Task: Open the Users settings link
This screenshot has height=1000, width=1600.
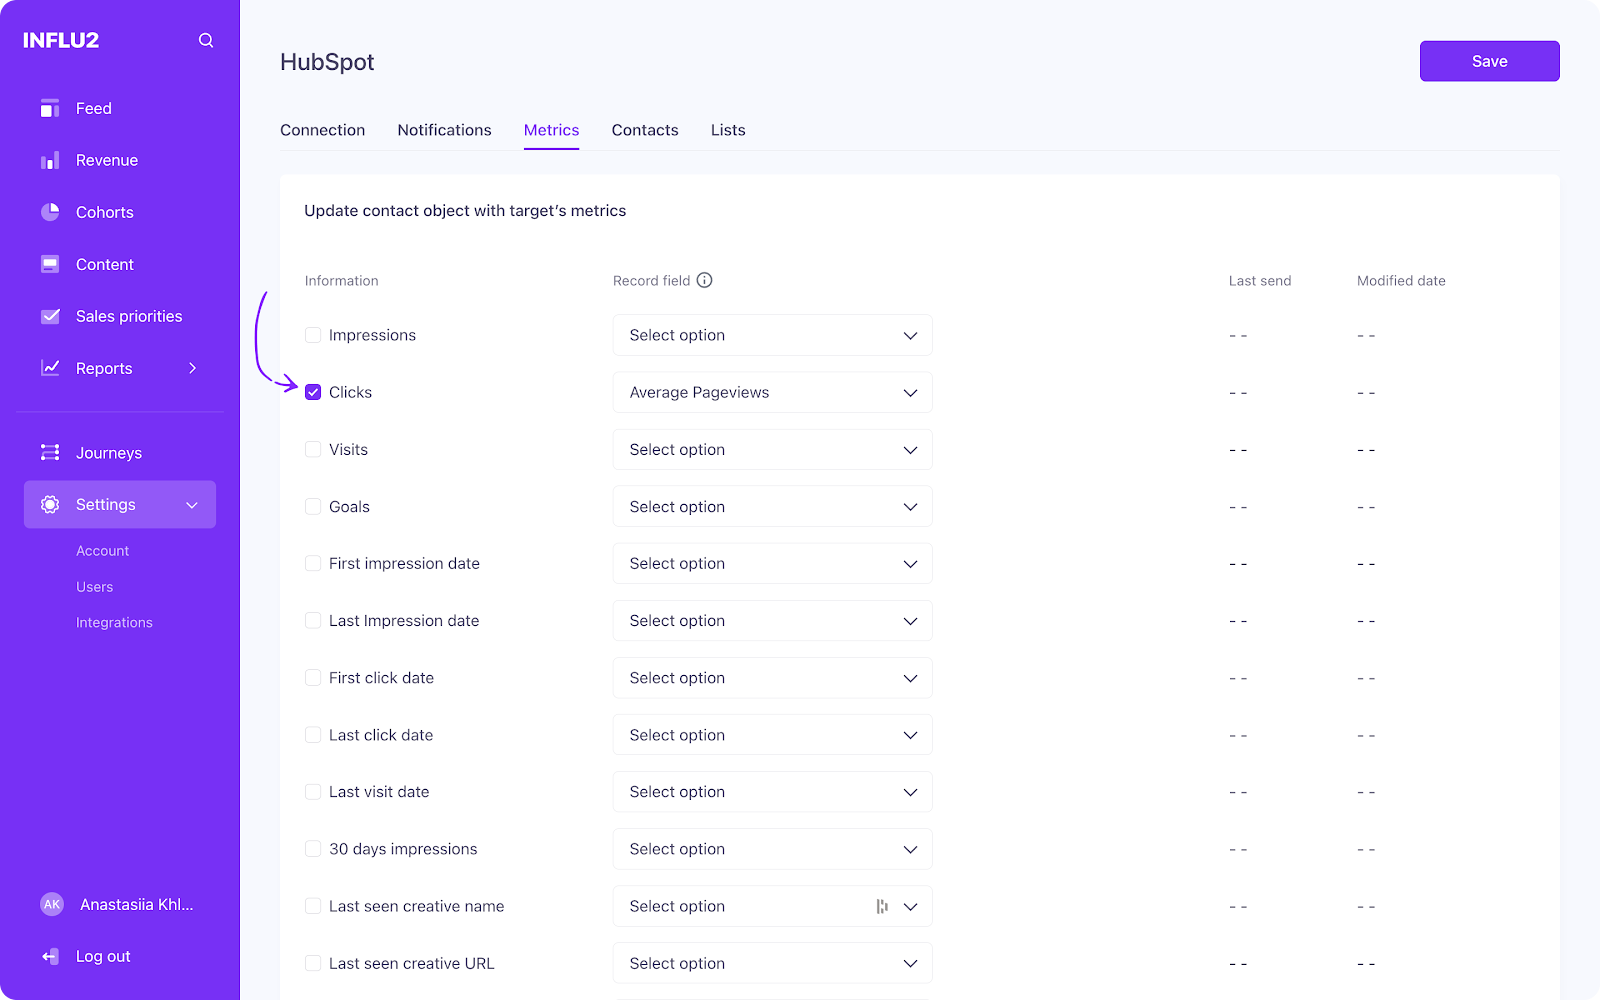Action: coord(95,587)
